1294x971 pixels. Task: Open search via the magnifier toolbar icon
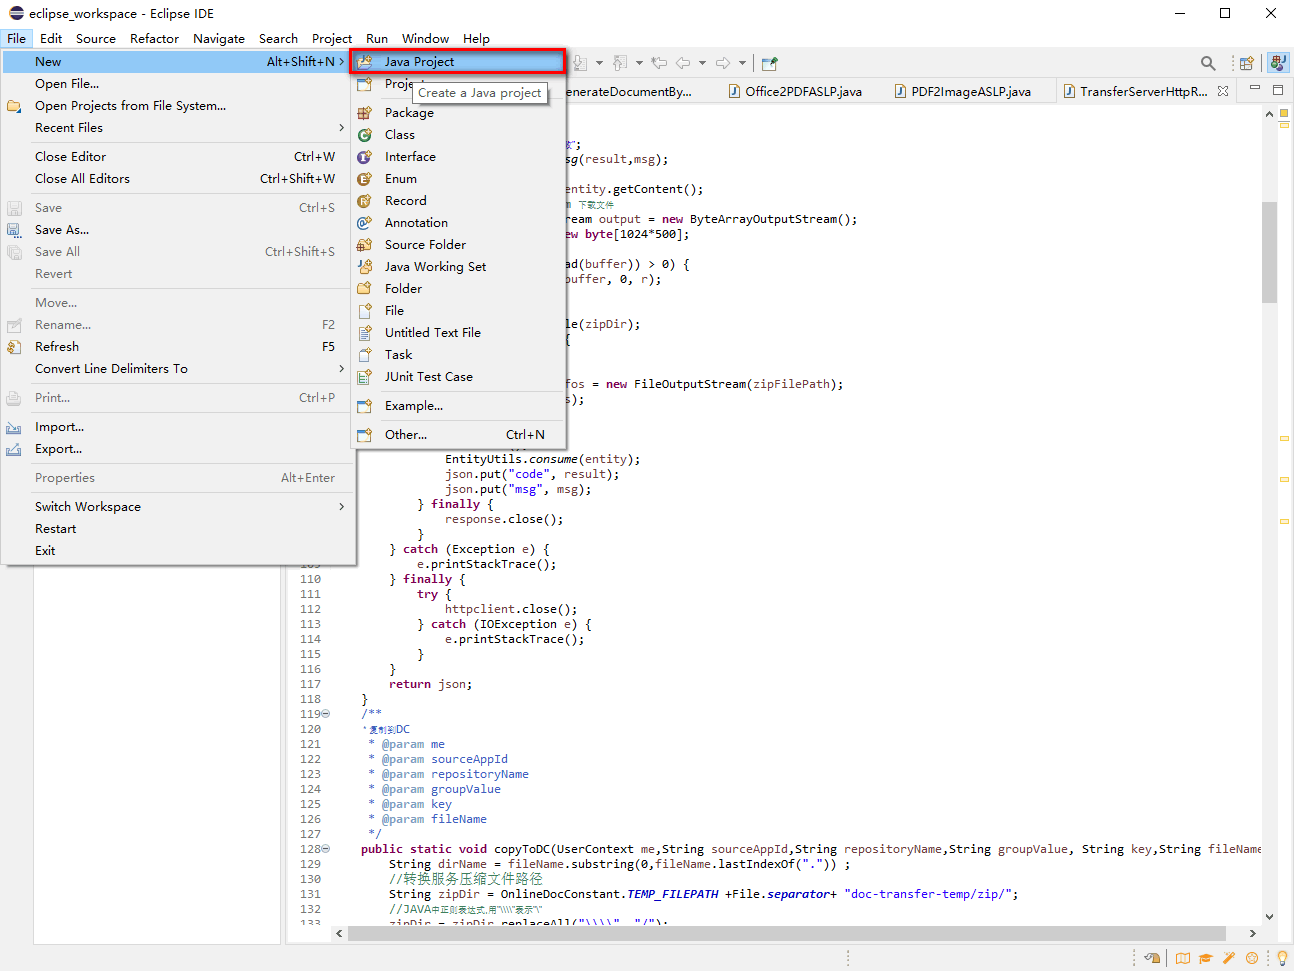tap(1207, 62)
